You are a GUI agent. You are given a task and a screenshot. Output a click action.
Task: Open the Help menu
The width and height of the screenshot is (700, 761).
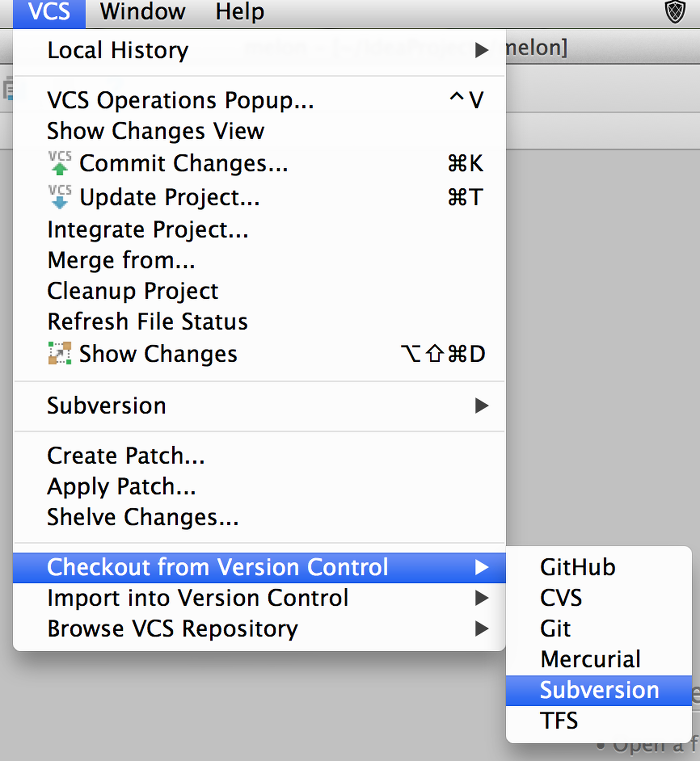pyautogui.click(x=240, y=12)
